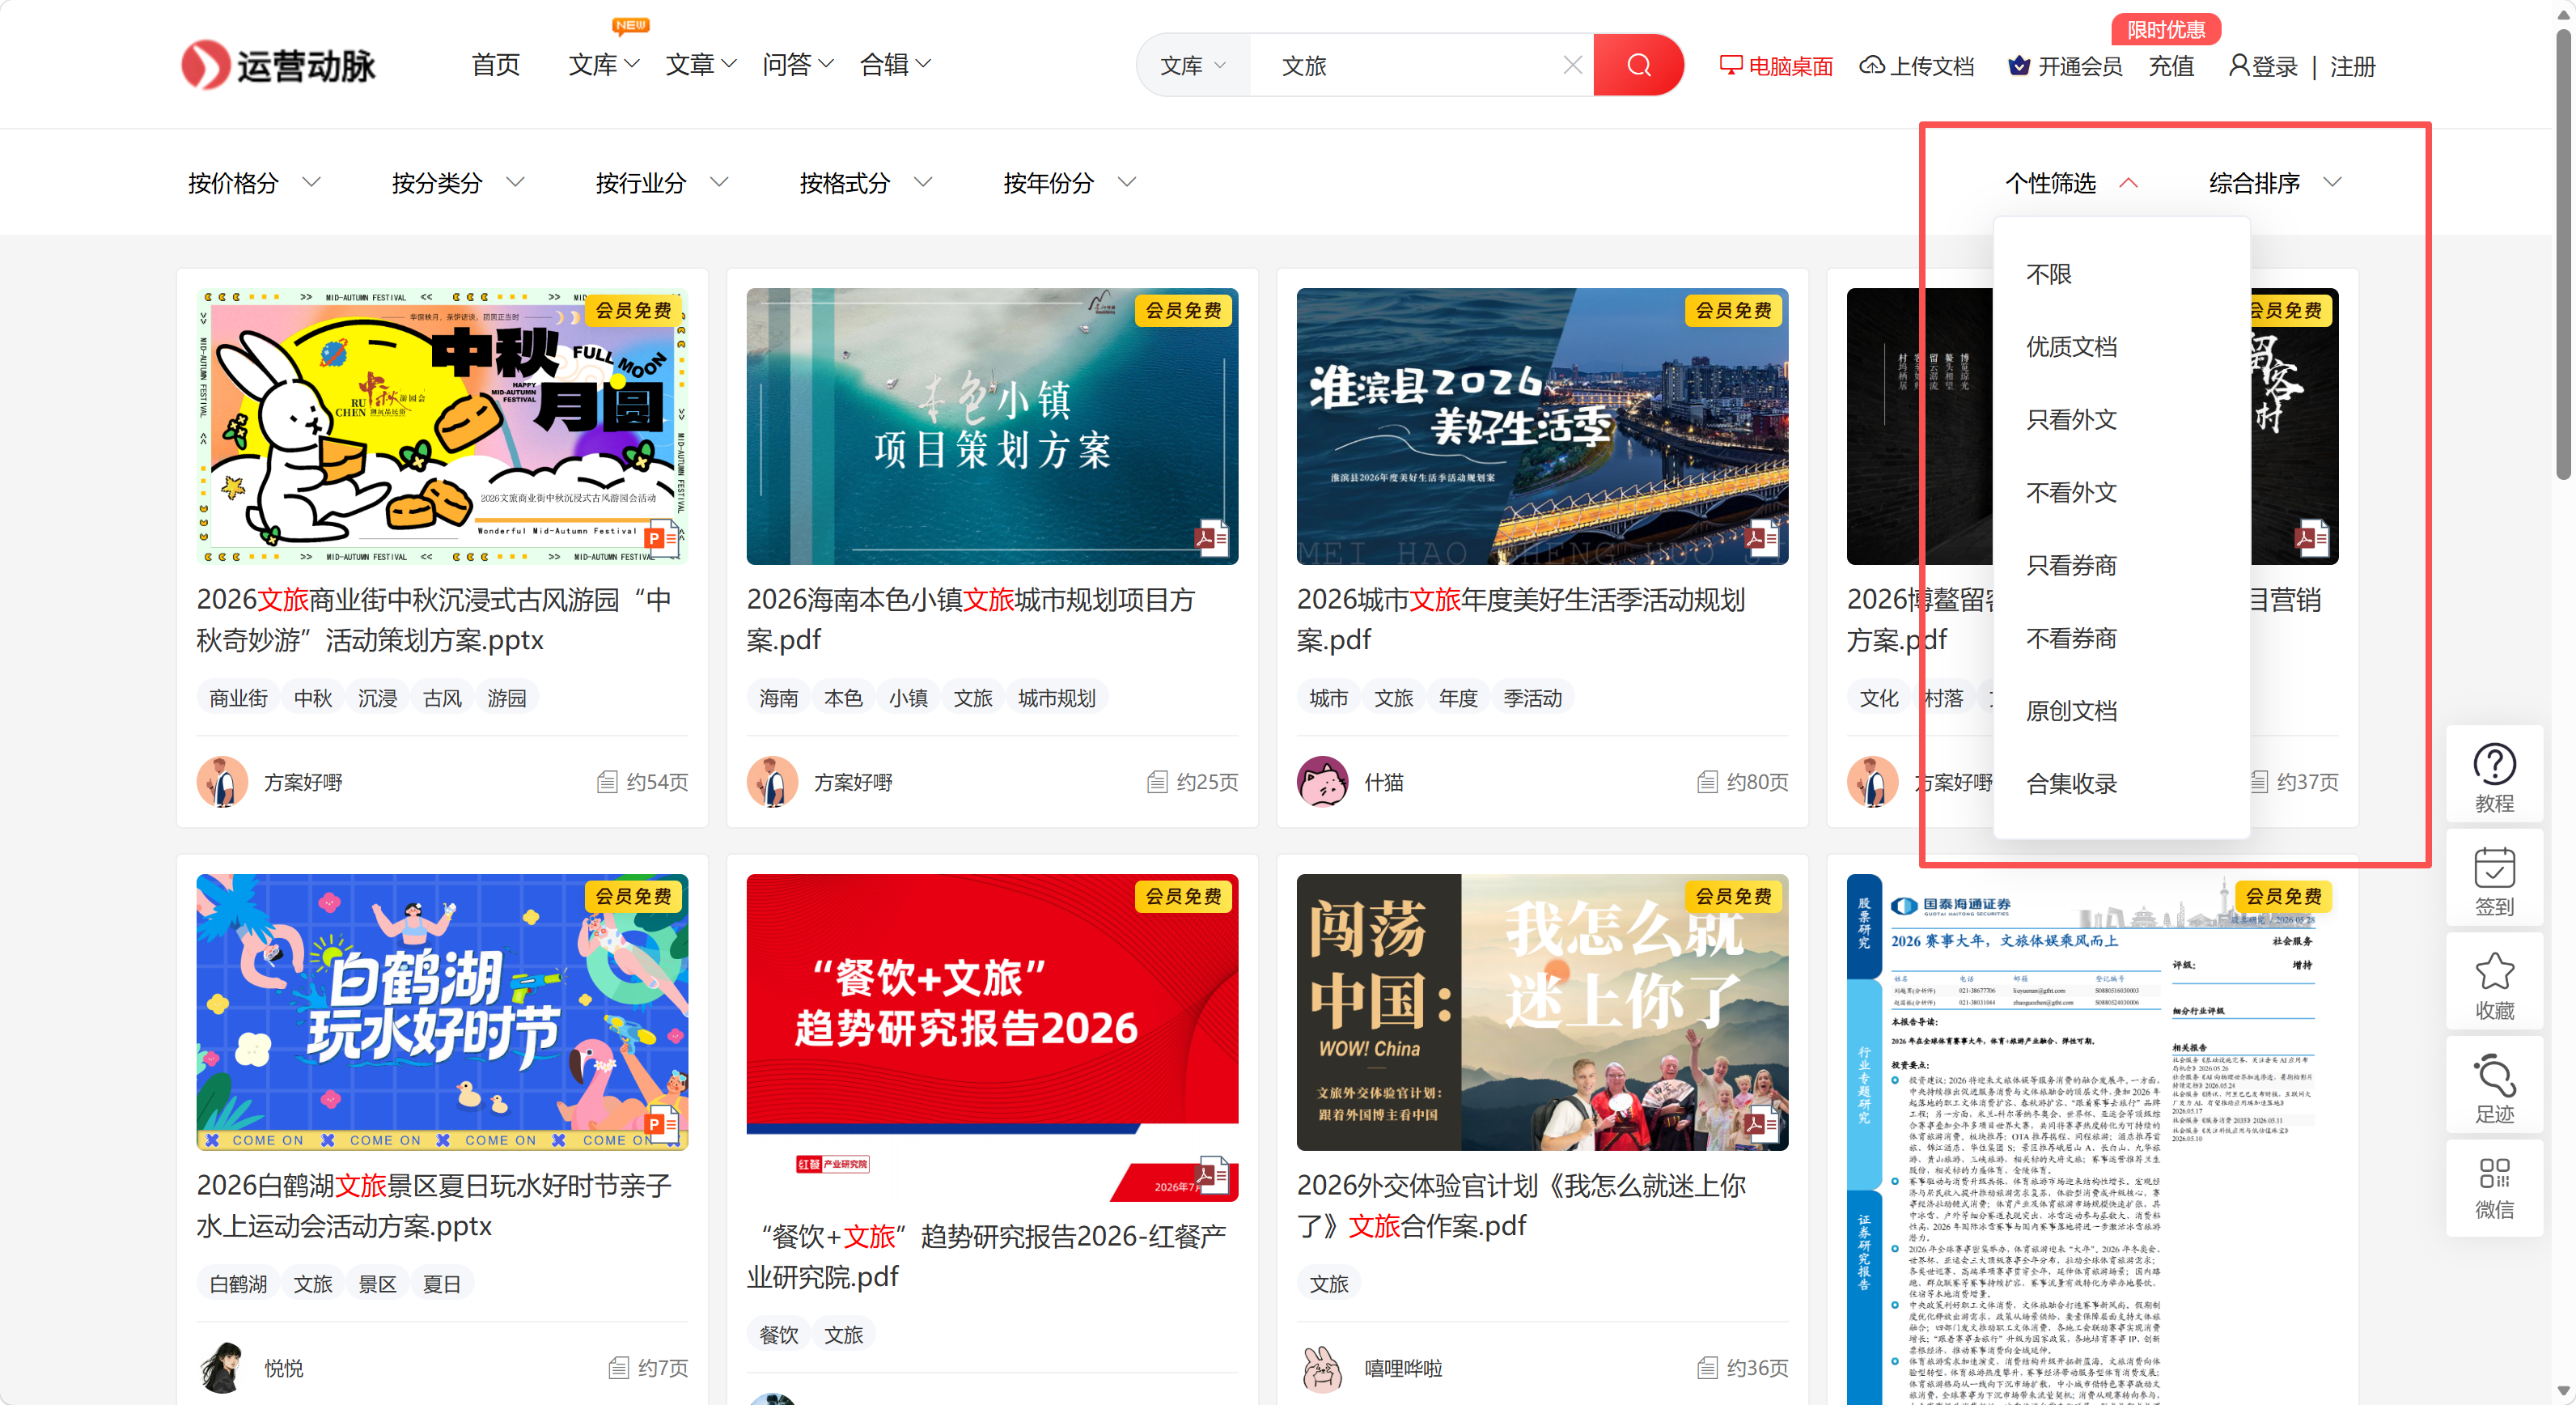Open the 中秋月圆 document thumbnail

(x=442, y=427)
